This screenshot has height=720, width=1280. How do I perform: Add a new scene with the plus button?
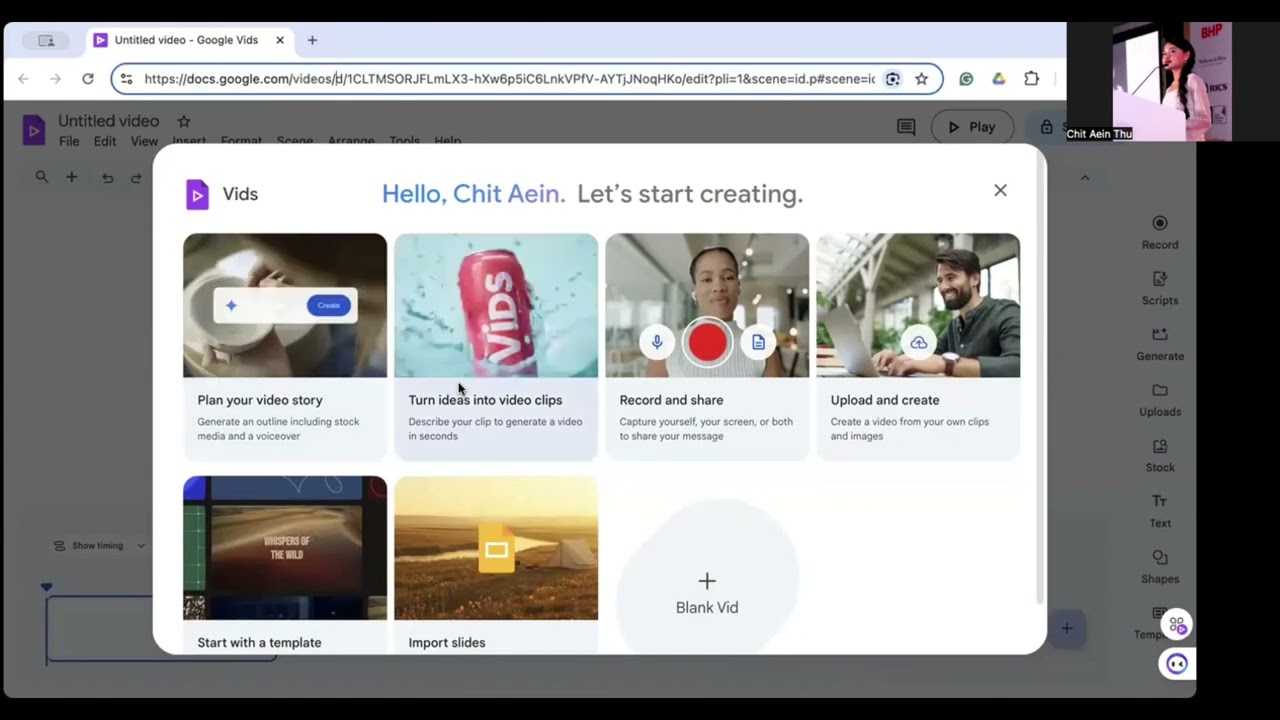pyautogui.click(x=1067, y=628)
